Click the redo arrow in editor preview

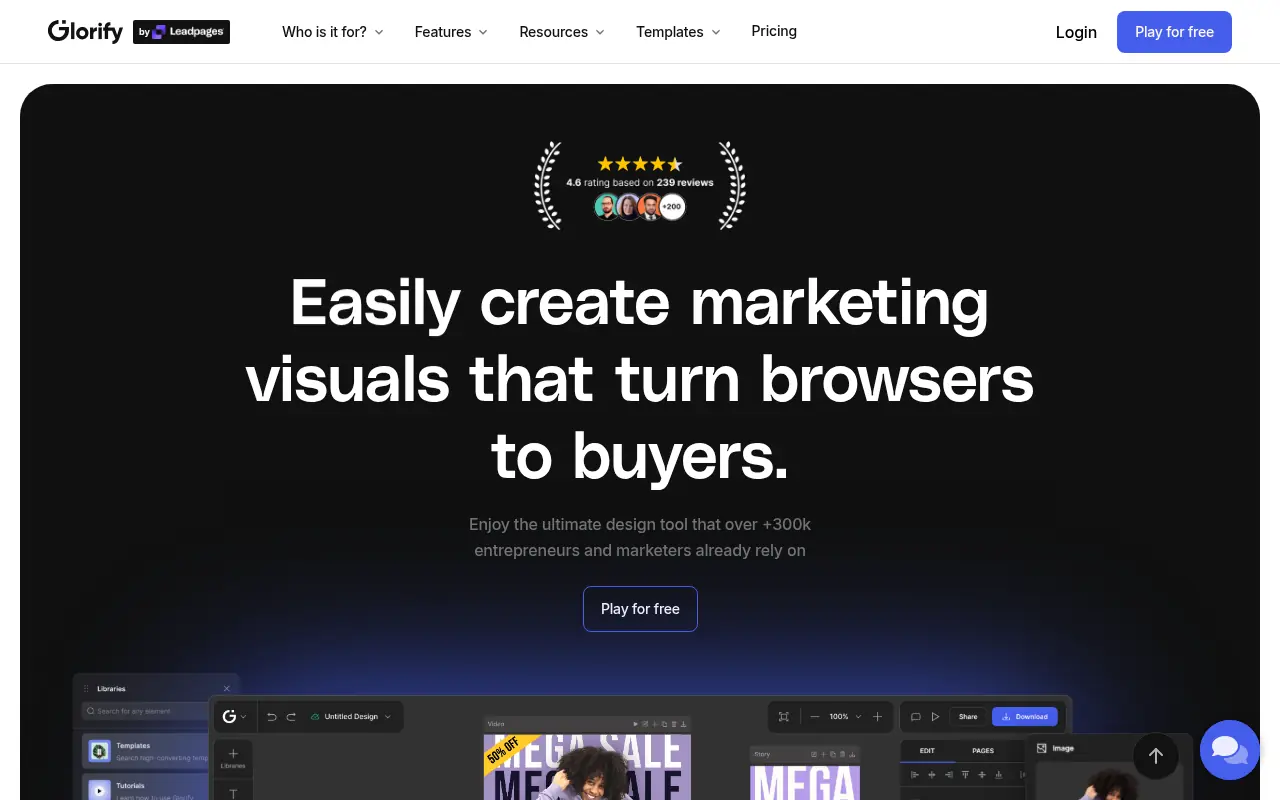(291, 717)
